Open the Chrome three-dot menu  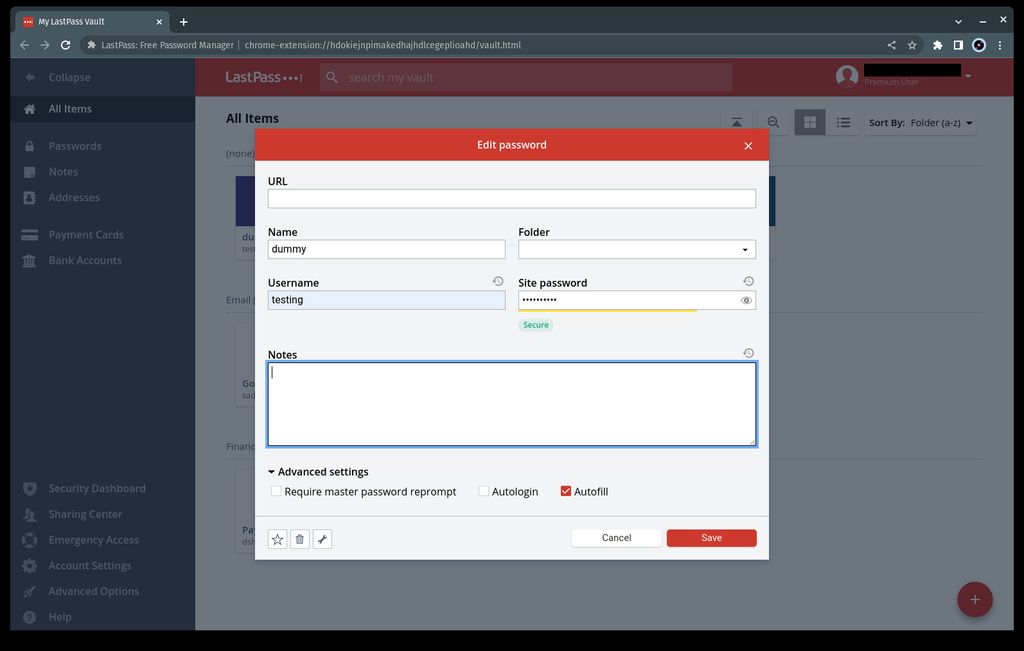click(1000, 45)
